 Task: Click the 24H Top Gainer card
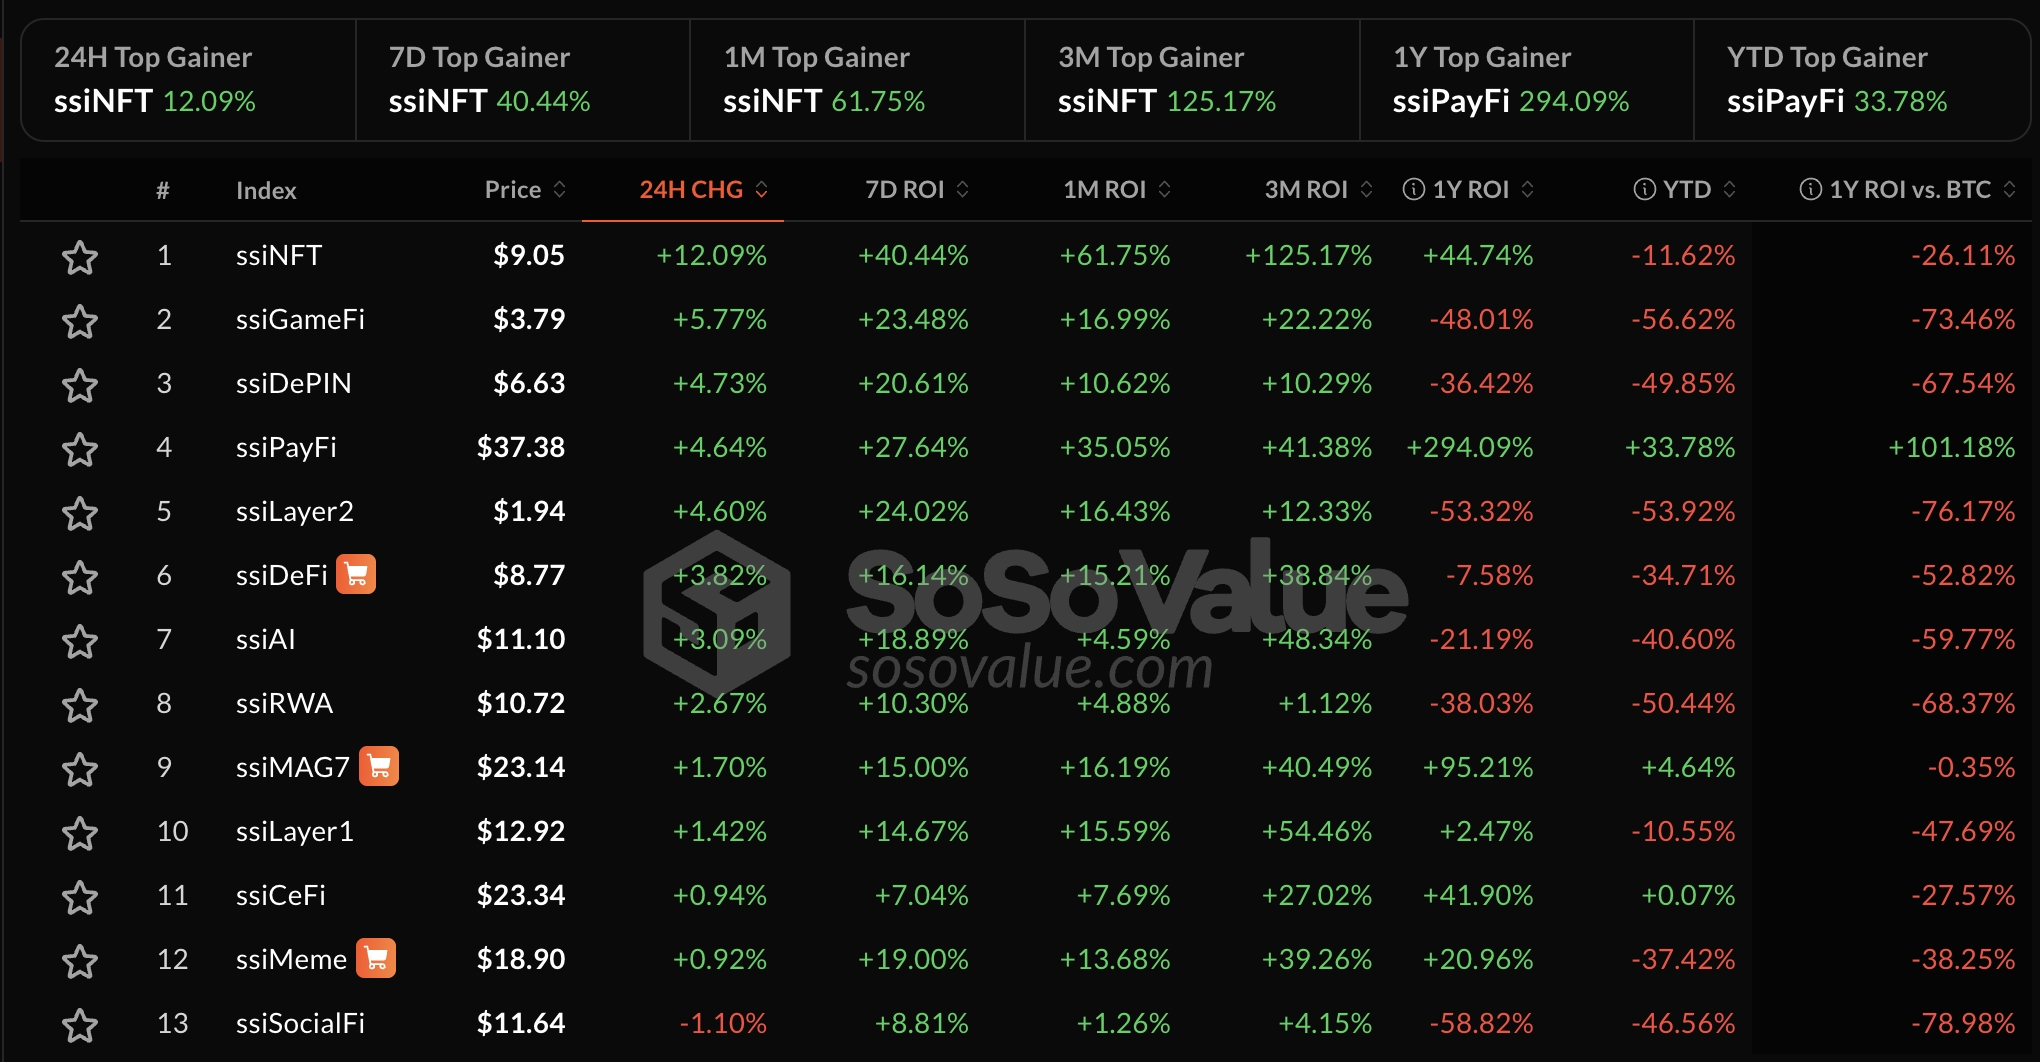coord(188,80)
